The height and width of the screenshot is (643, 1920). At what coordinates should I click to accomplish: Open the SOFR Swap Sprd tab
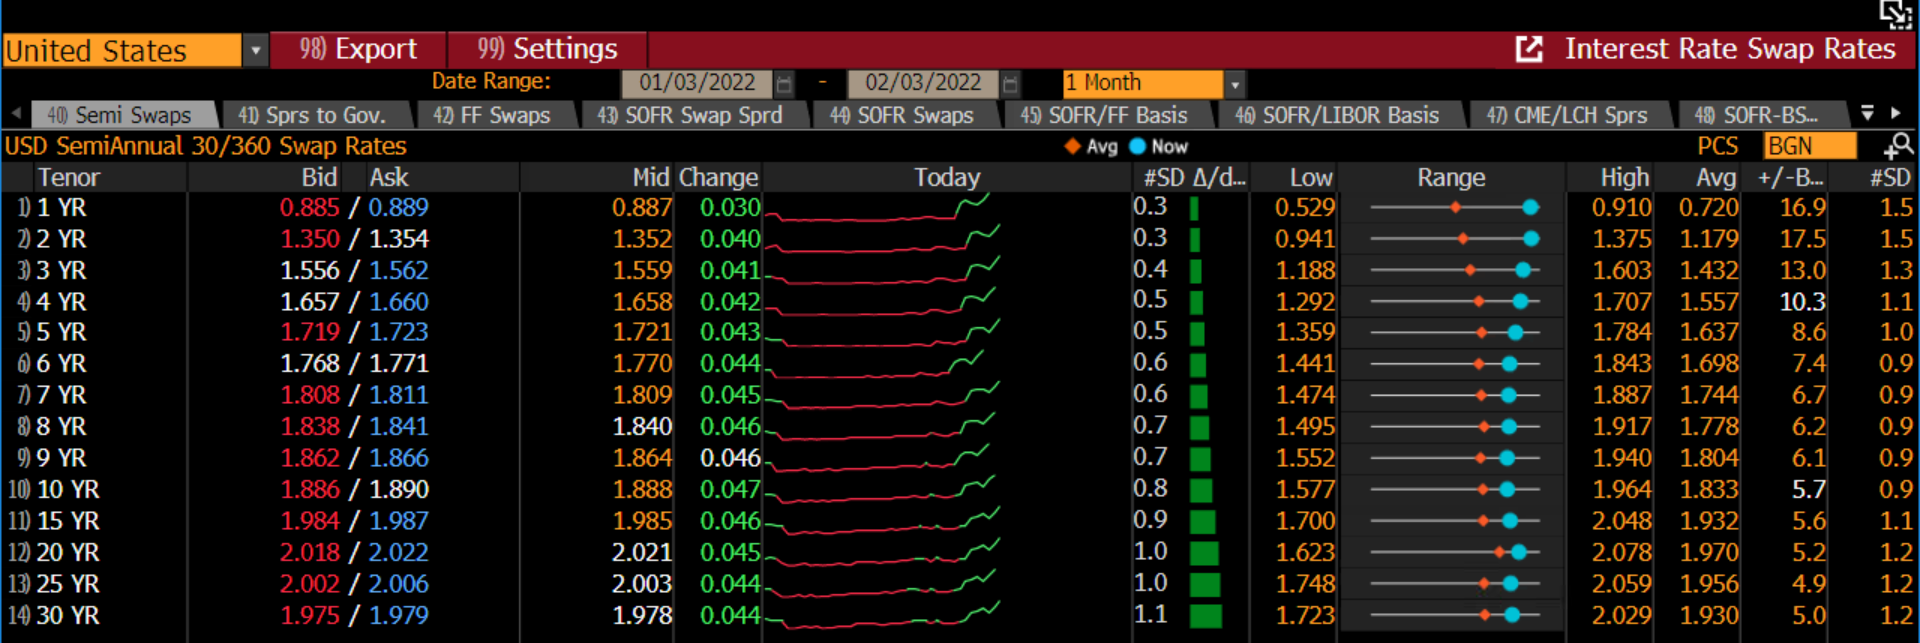click(691, 115)
